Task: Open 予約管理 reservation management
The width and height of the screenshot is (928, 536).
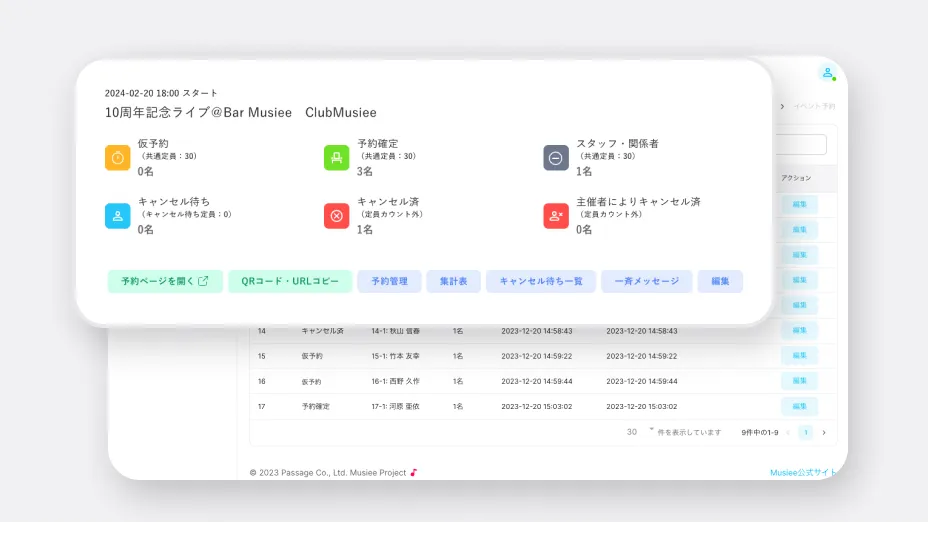Action: point(389,281)
